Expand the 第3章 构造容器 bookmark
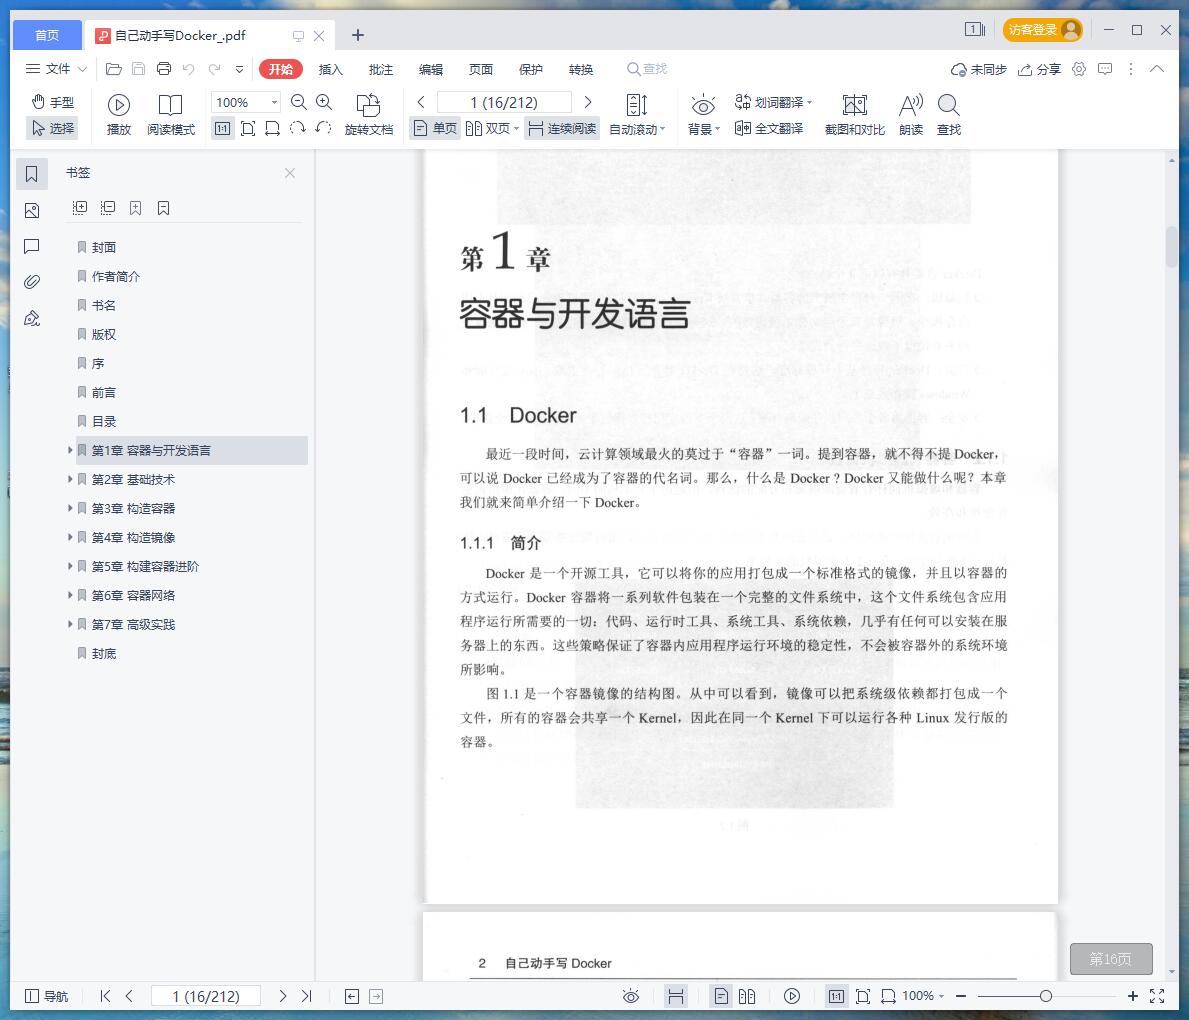The height and width of the screenshot is (1020, 1189). [x=70, y=508]
